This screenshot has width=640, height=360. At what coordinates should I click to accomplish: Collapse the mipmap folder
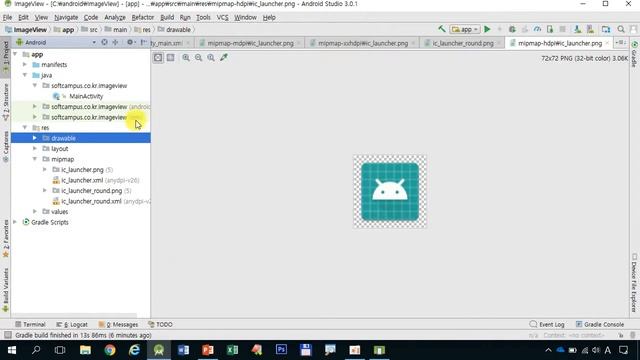coord(35,159)
